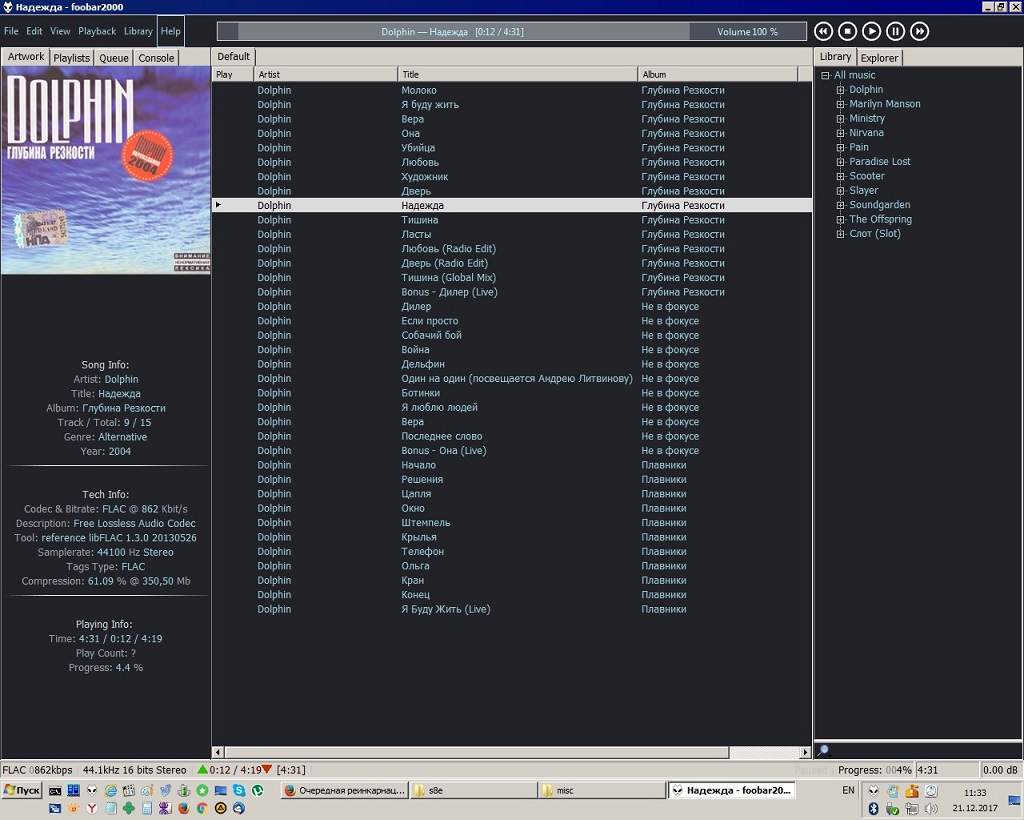Open Skype from the quick launch bar
The height and width of the screenshot is (820, 1024).
239,790
